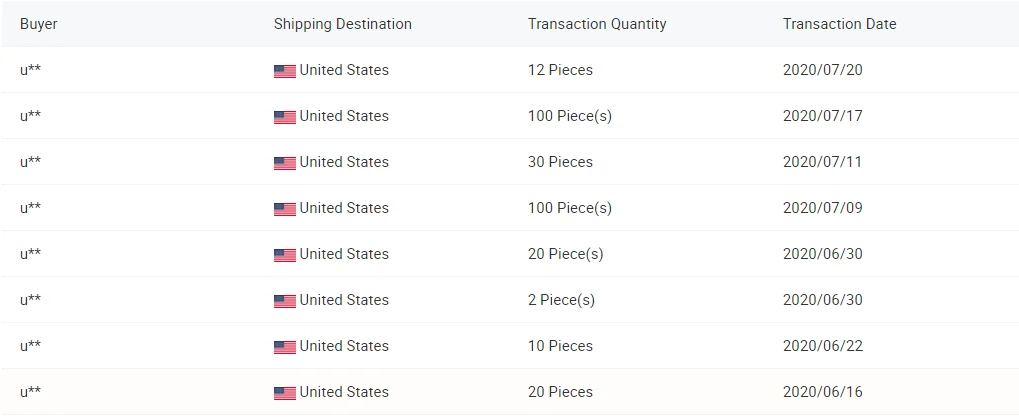Screen dimensions: 1019x418
Task: Click the US flag in the 2020/07/20 row
Action: click(x=285, y=71)
